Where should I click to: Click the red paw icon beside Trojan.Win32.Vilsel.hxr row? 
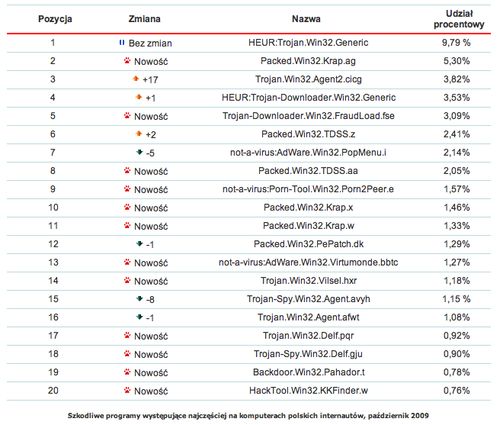click(127, 280)
